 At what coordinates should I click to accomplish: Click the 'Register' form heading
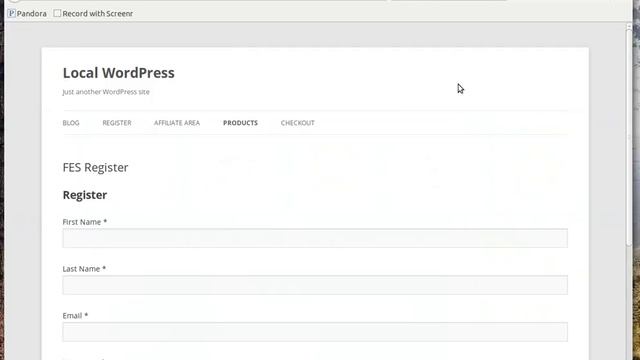pyautogui.click(x=84, y=195)
